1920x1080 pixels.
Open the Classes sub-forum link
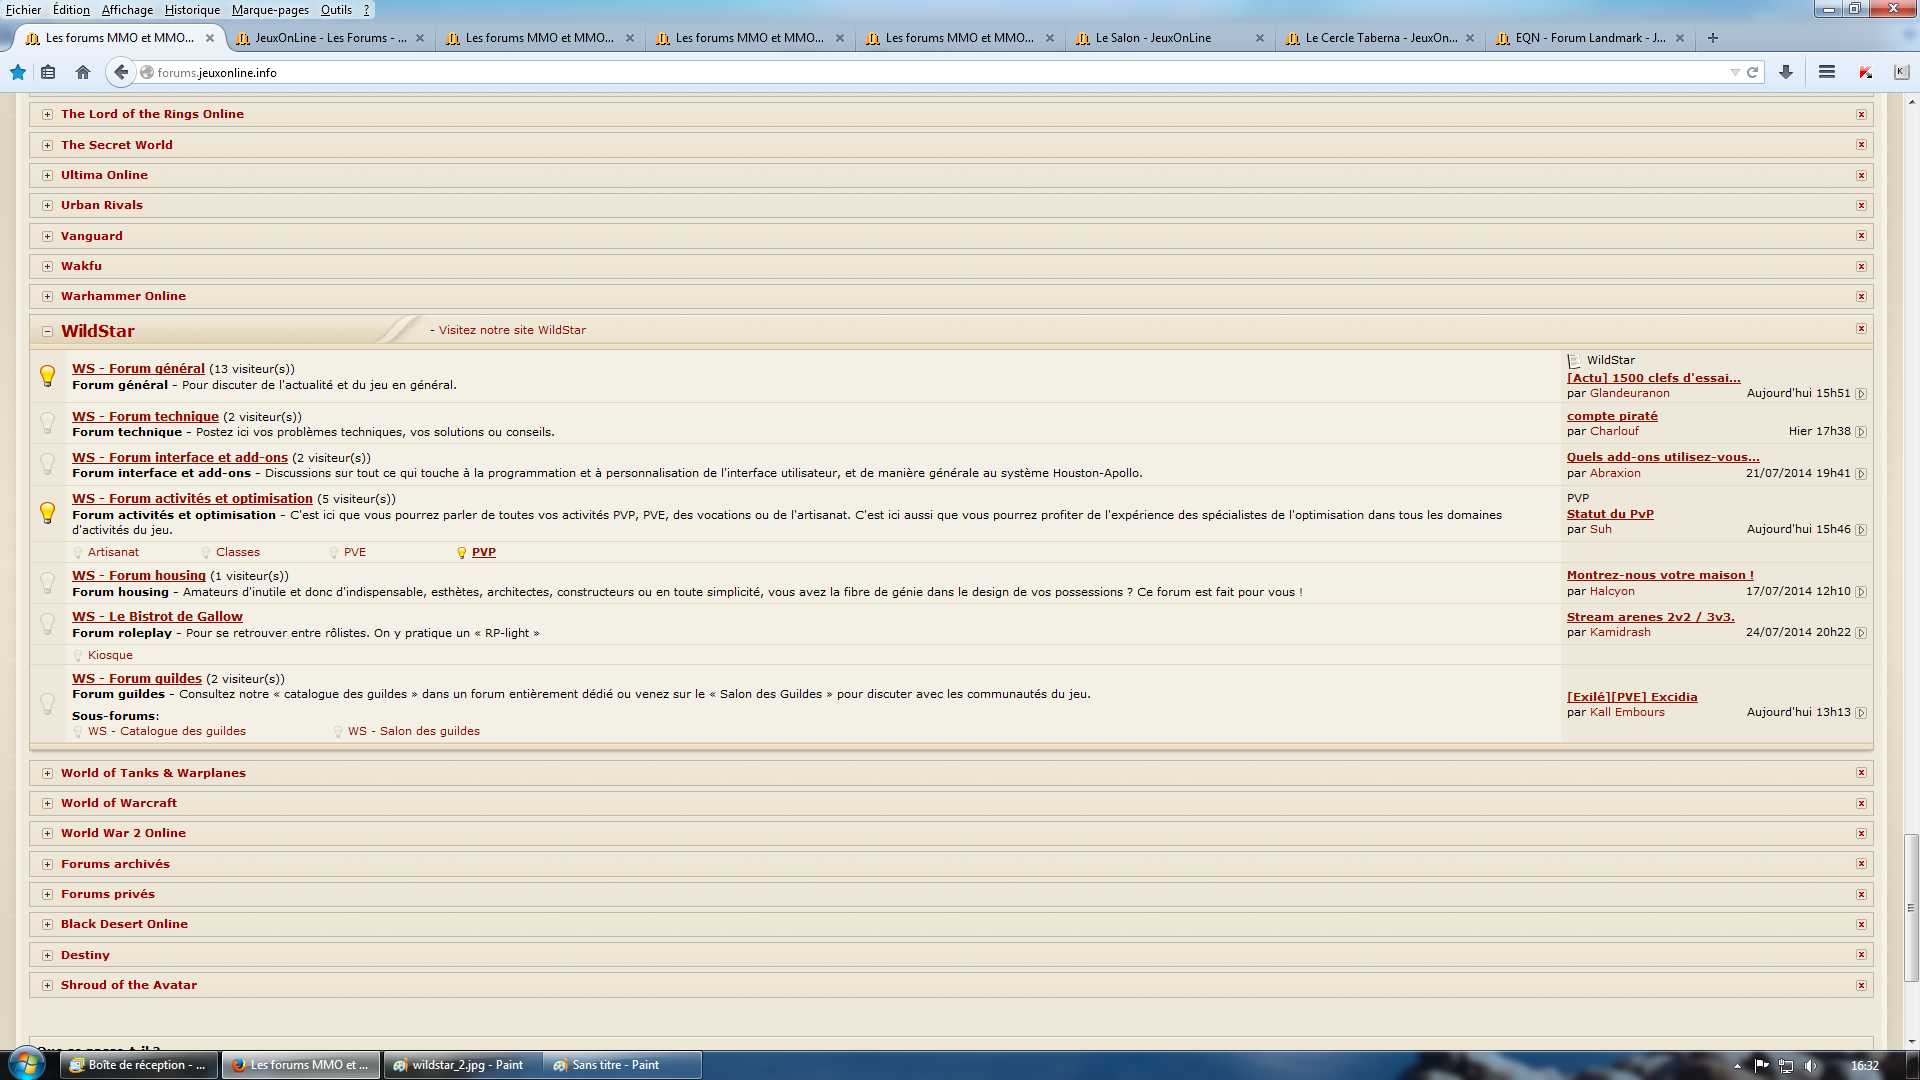pyautogui.click(x=238, y=552)
